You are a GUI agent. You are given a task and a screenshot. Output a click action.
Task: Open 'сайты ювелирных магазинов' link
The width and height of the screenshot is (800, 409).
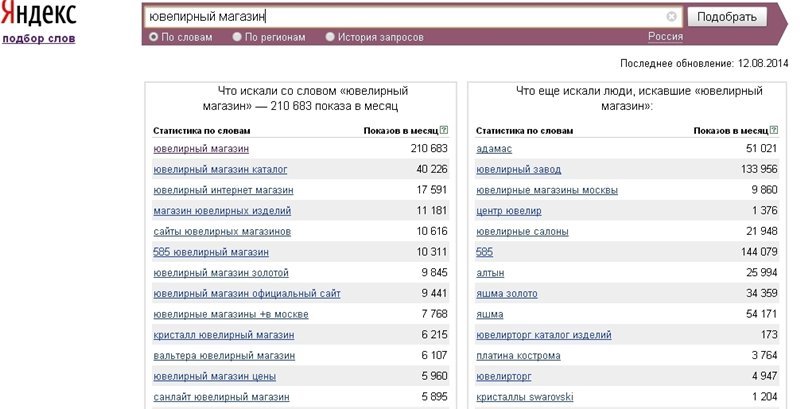pos(222,232)
